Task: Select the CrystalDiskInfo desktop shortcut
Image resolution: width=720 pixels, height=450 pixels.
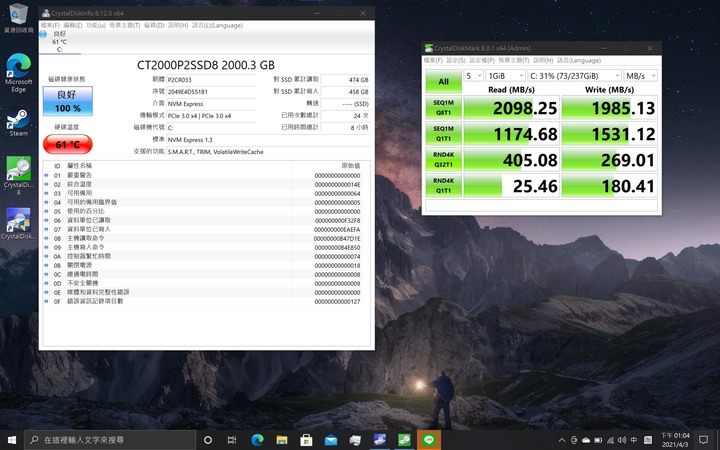Action: click(x=18, y=224)
